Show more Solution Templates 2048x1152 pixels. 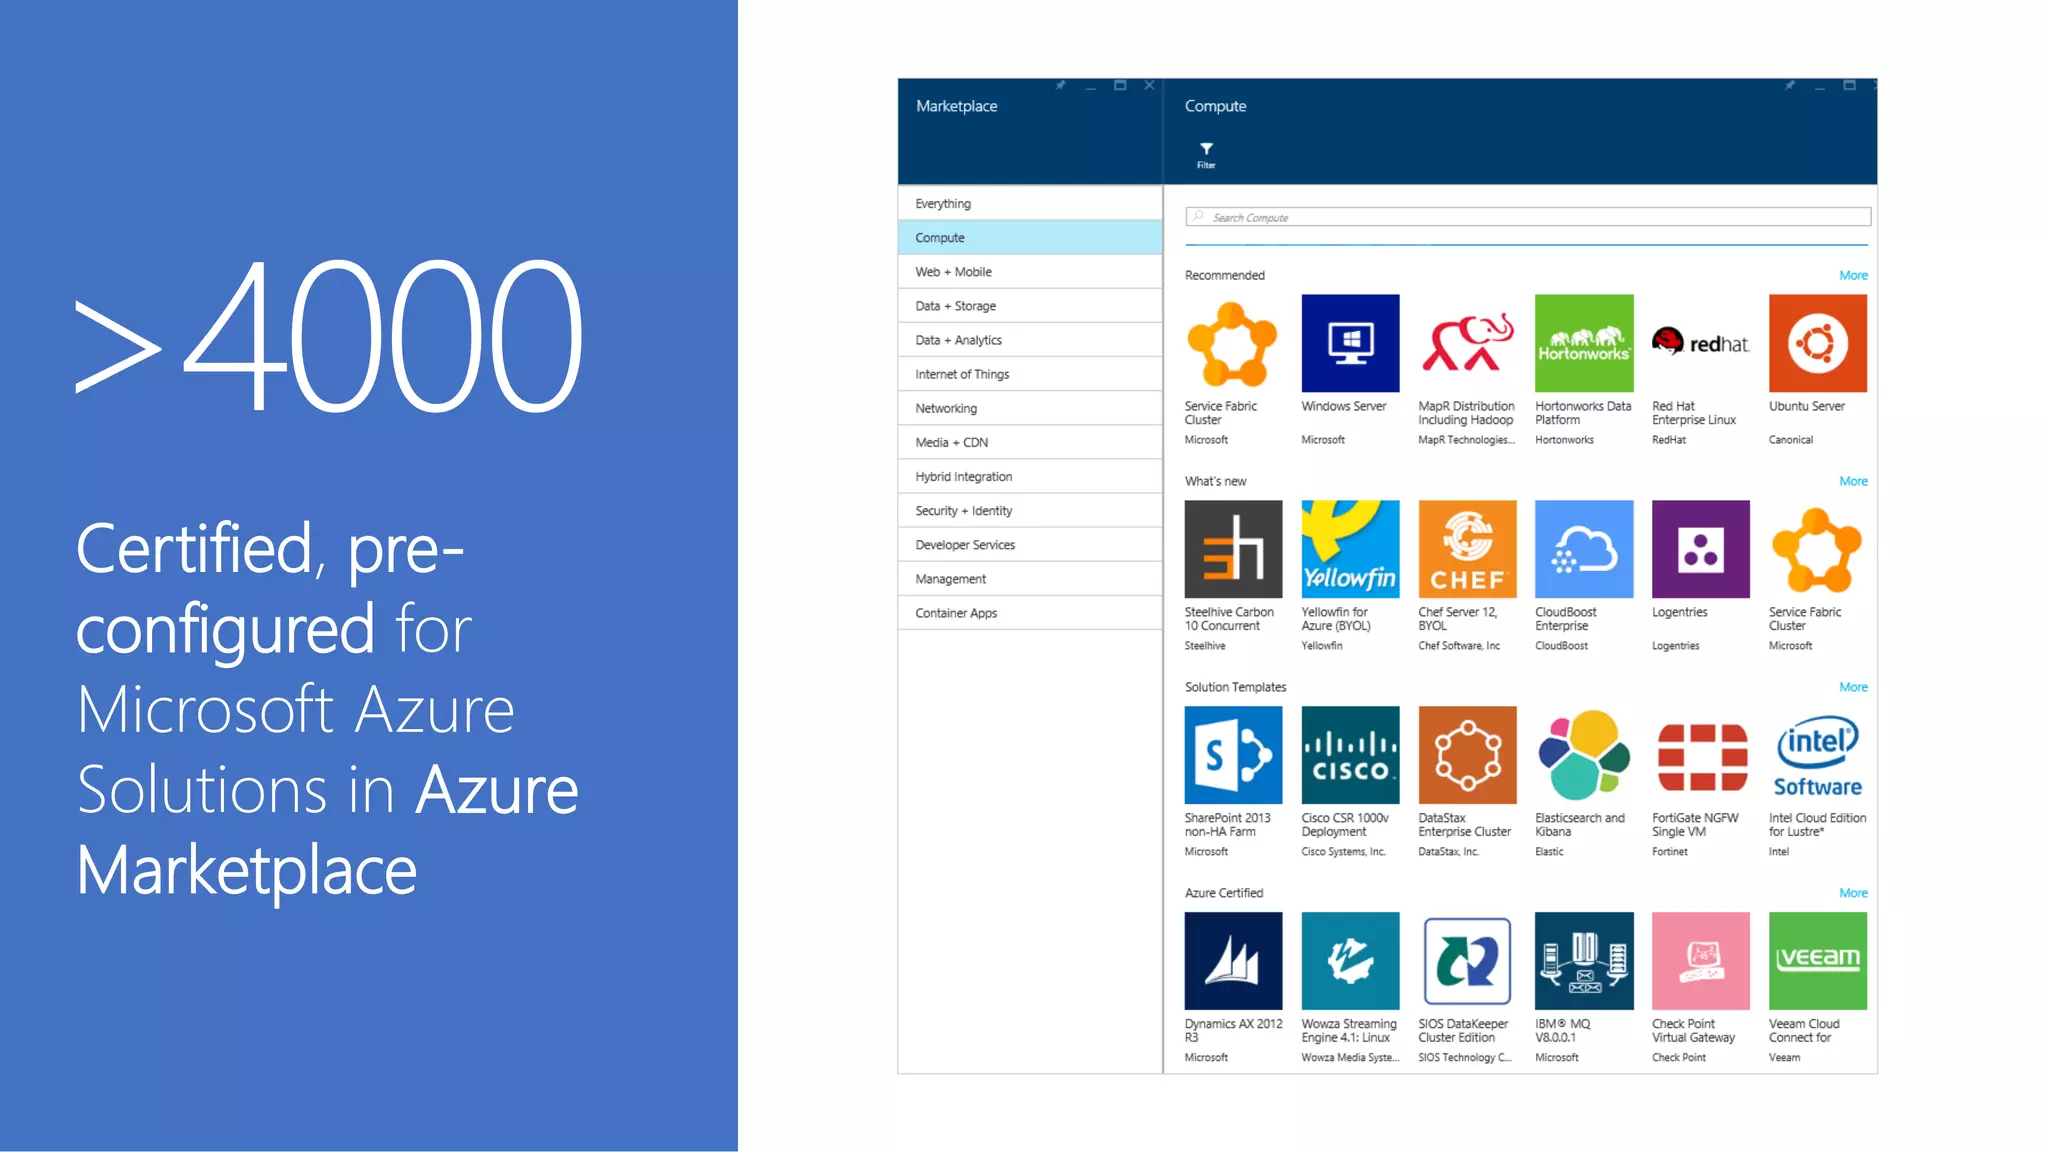(1853, 687)
